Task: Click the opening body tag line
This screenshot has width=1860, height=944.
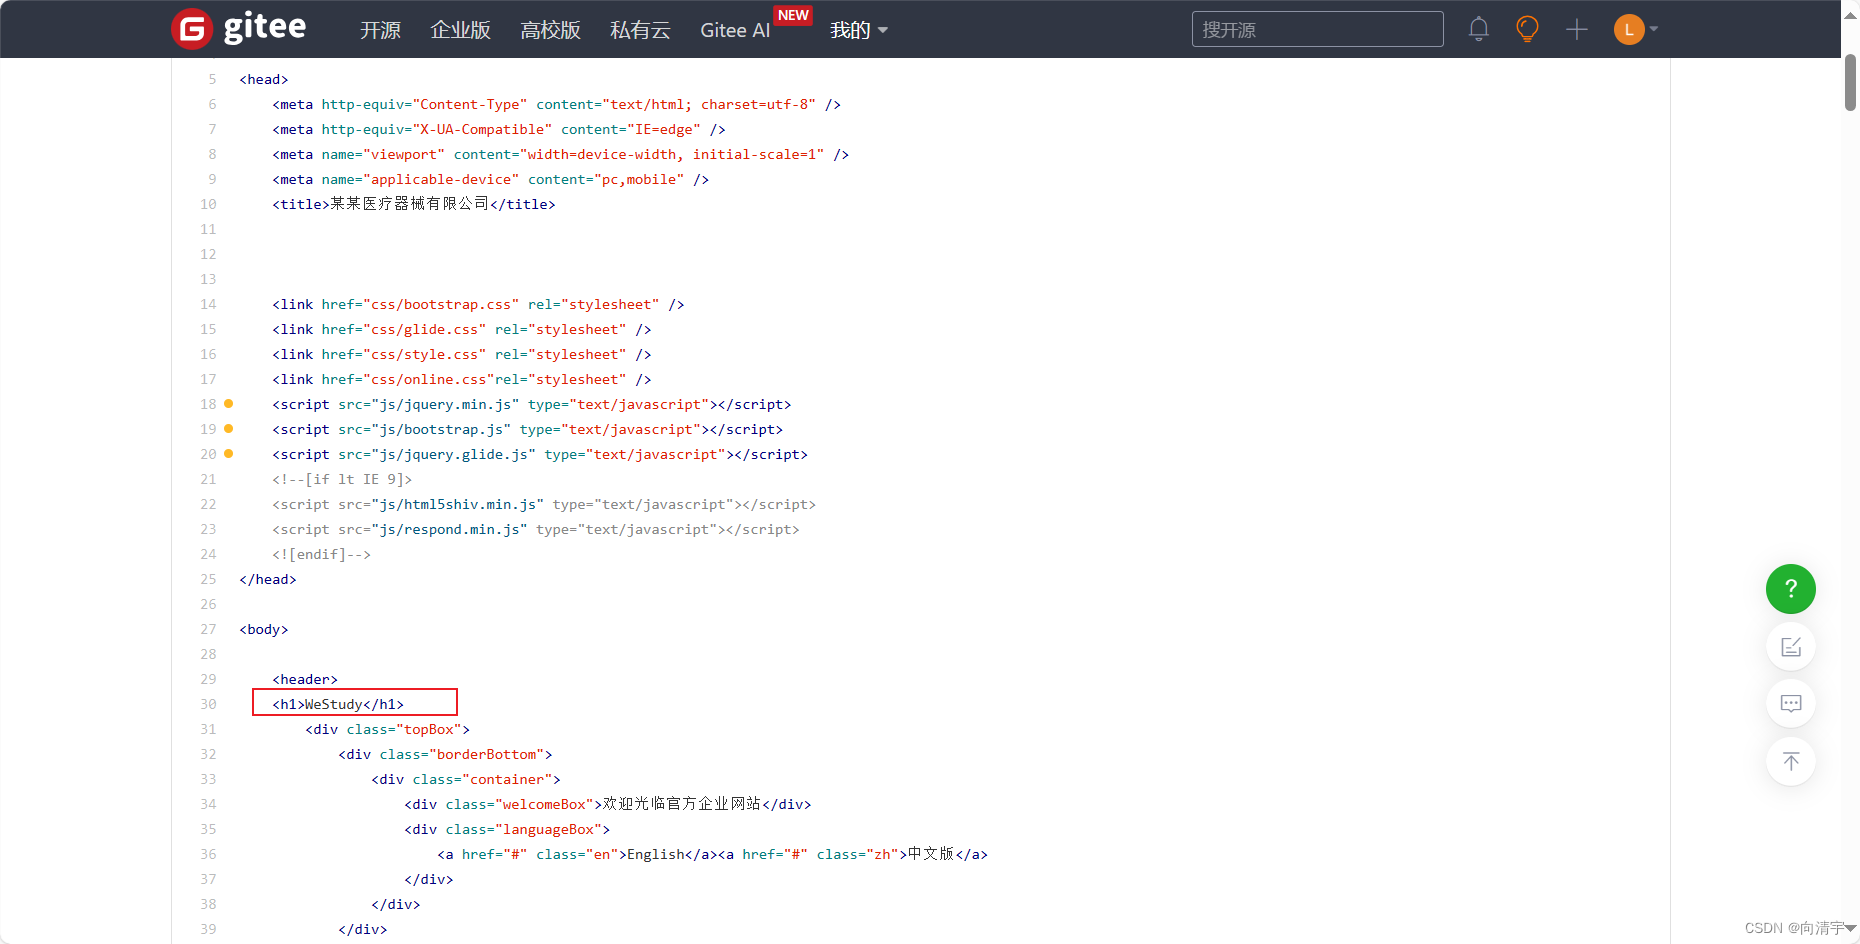Action: [x=264, y=629]
